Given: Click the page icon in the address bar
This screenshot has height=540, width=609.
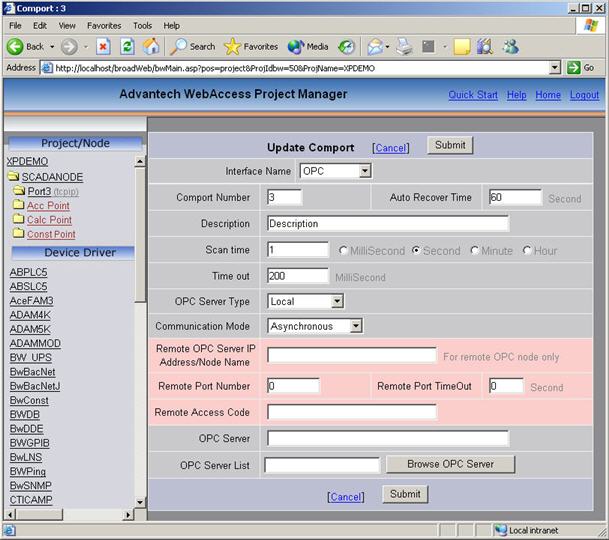Looking at the screenshot, I should [x=47, y=68].
